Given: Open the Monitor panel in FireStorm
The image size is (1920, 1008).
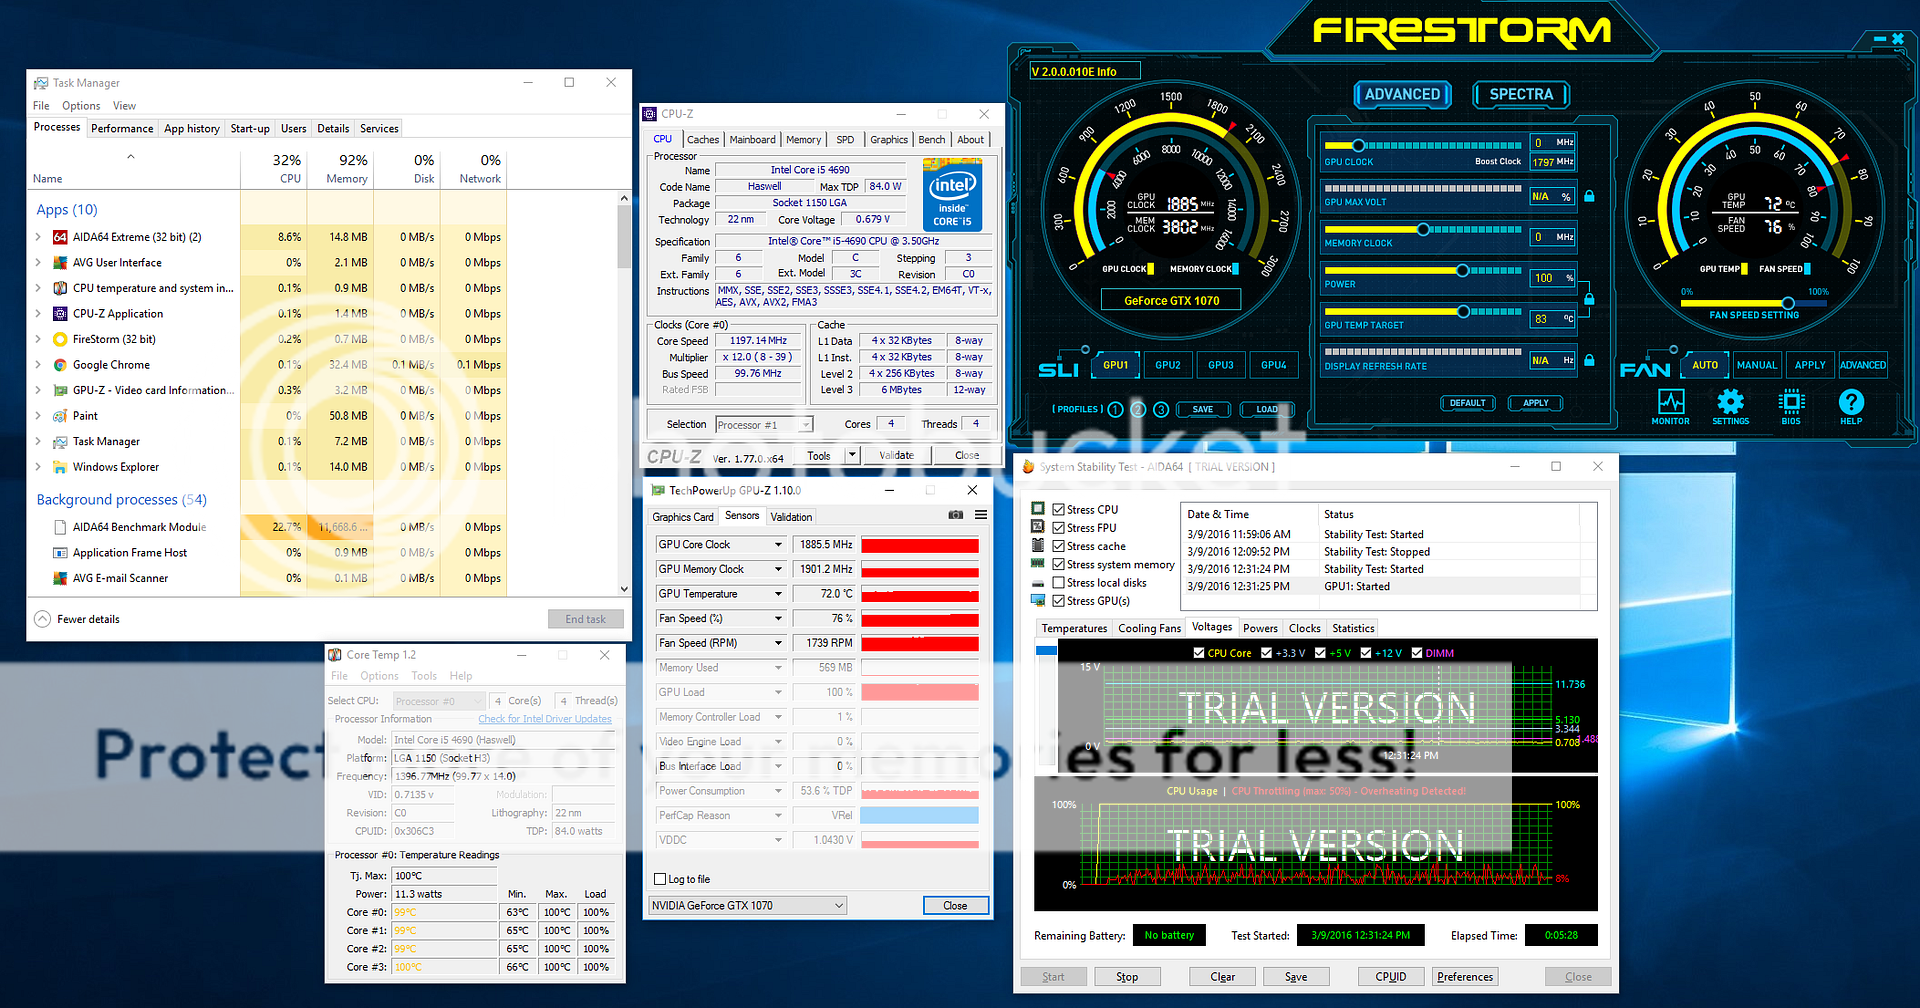Looking at the screenshot, I should (x=1670, y=405).
